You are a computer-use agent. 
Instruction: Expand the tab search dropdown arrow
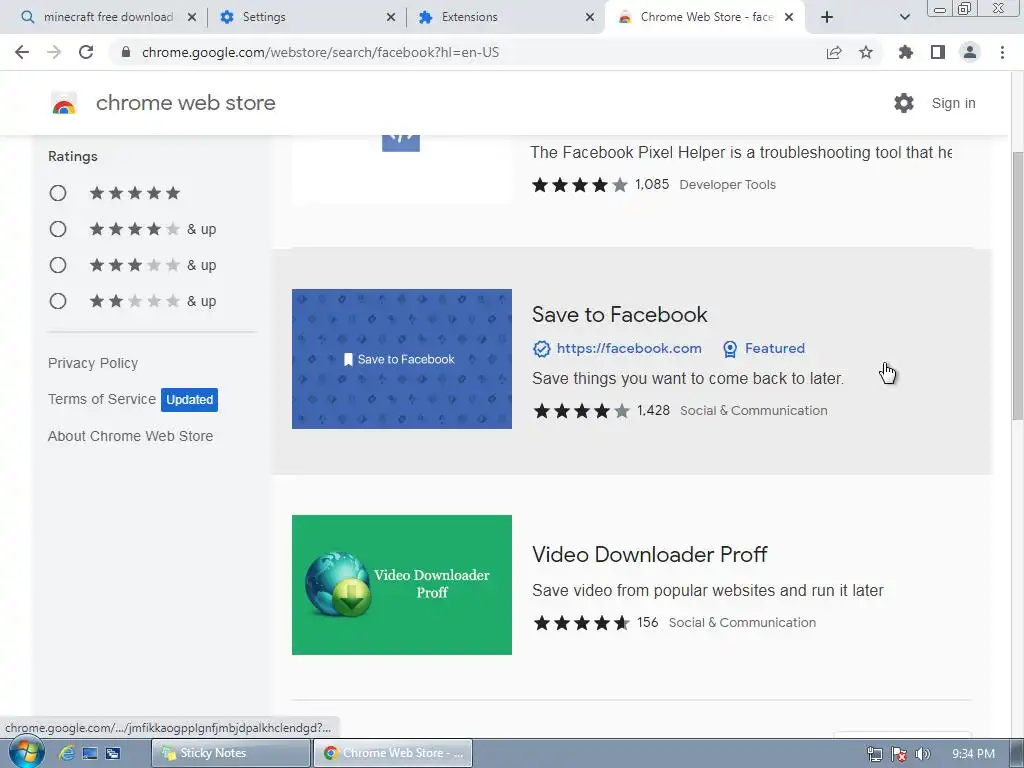click(x=904, y=17)
